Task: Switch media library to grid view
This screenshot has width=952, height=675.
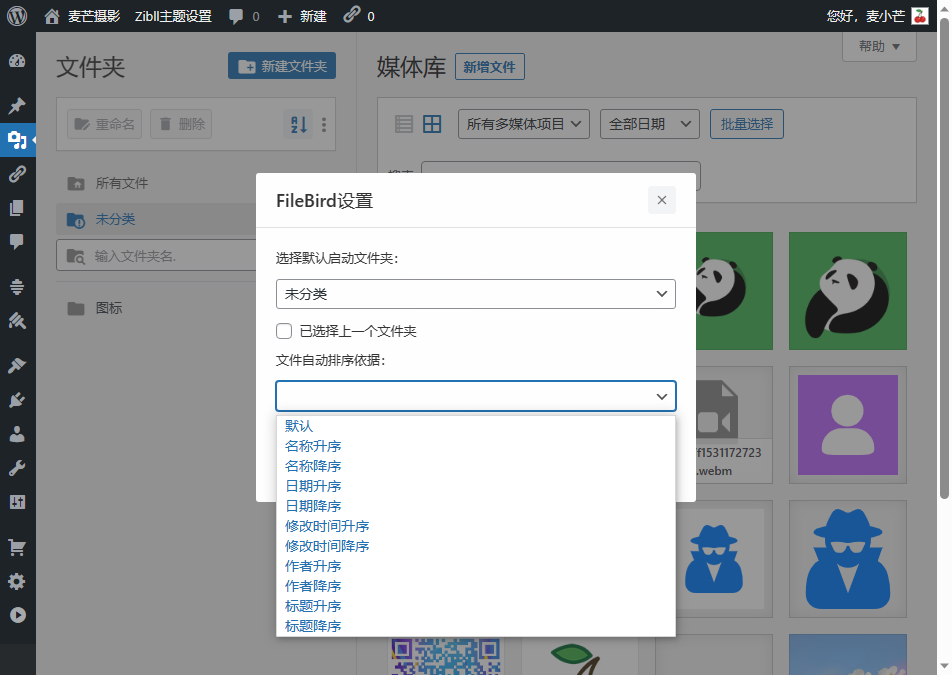Action: pyautogui.click(x=432, y=124)
